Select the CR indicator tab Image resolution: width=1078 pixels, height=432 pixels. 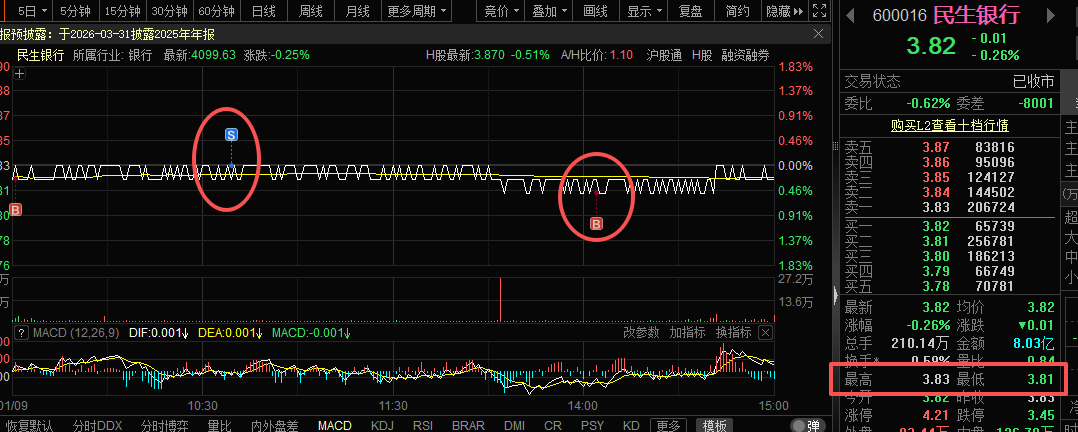(x=553, y=425)
